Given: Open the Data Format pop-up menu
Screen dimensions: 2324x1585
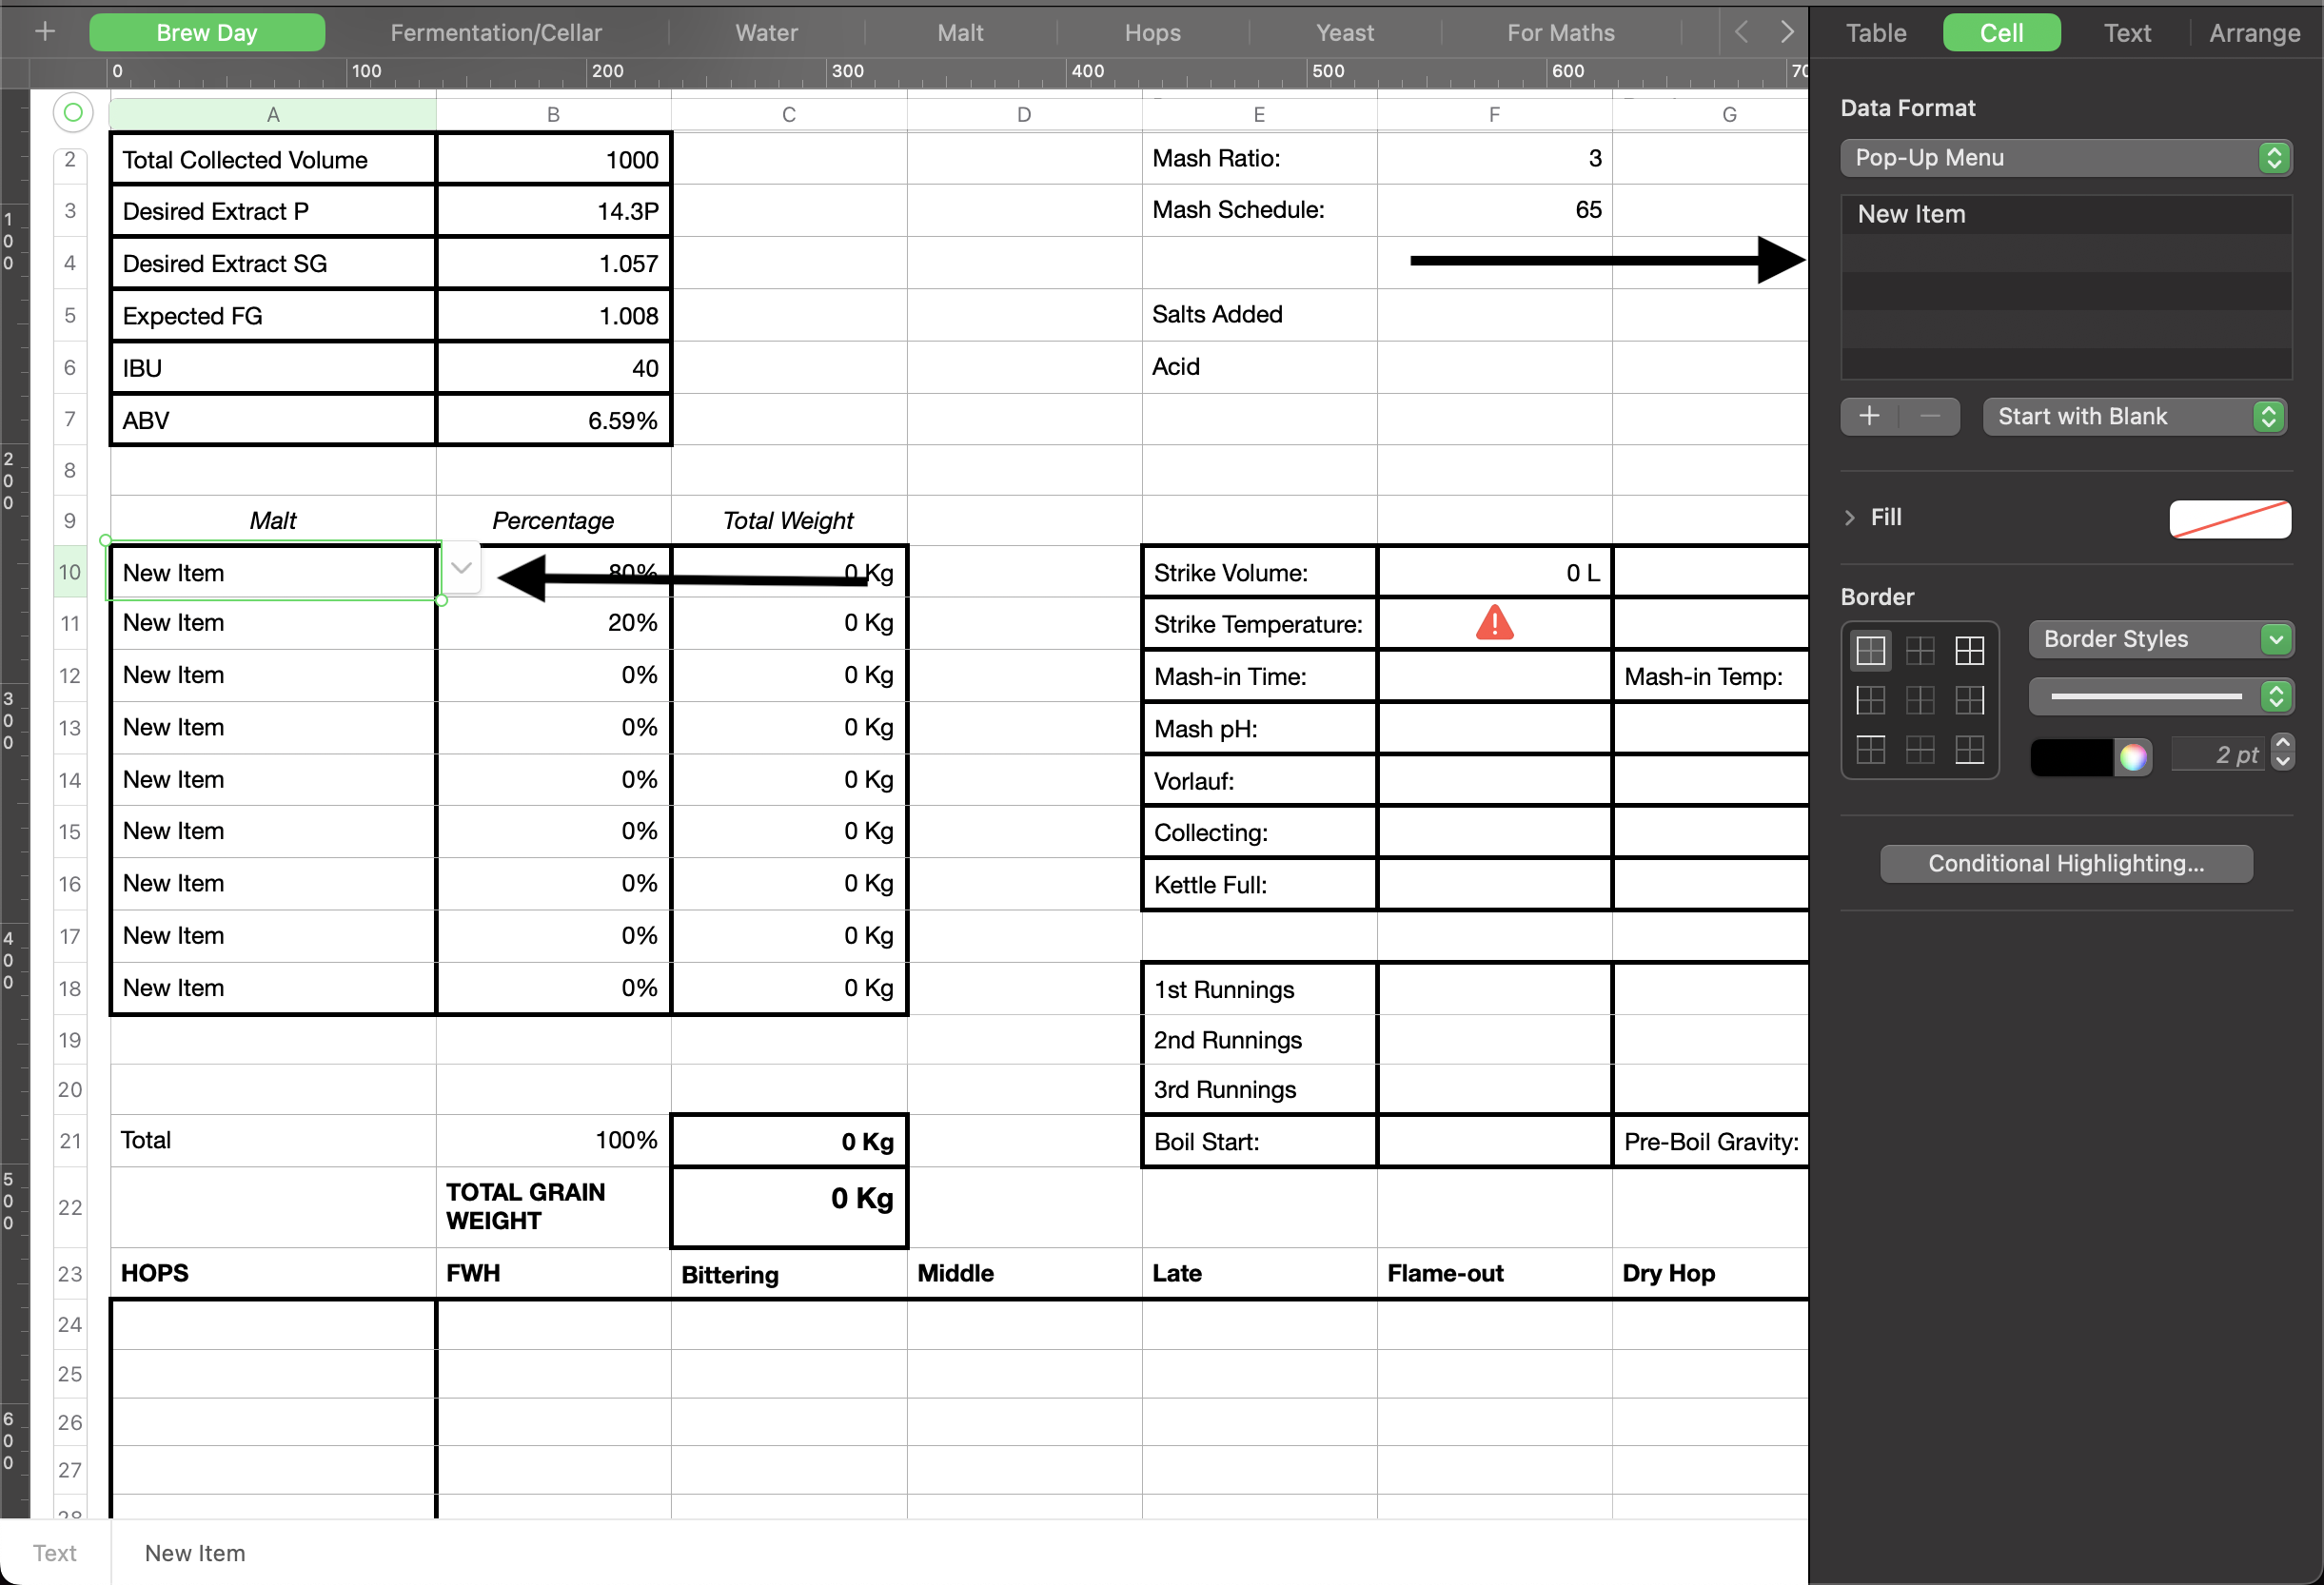Looking at the screenshot, I should point(2065,158).
